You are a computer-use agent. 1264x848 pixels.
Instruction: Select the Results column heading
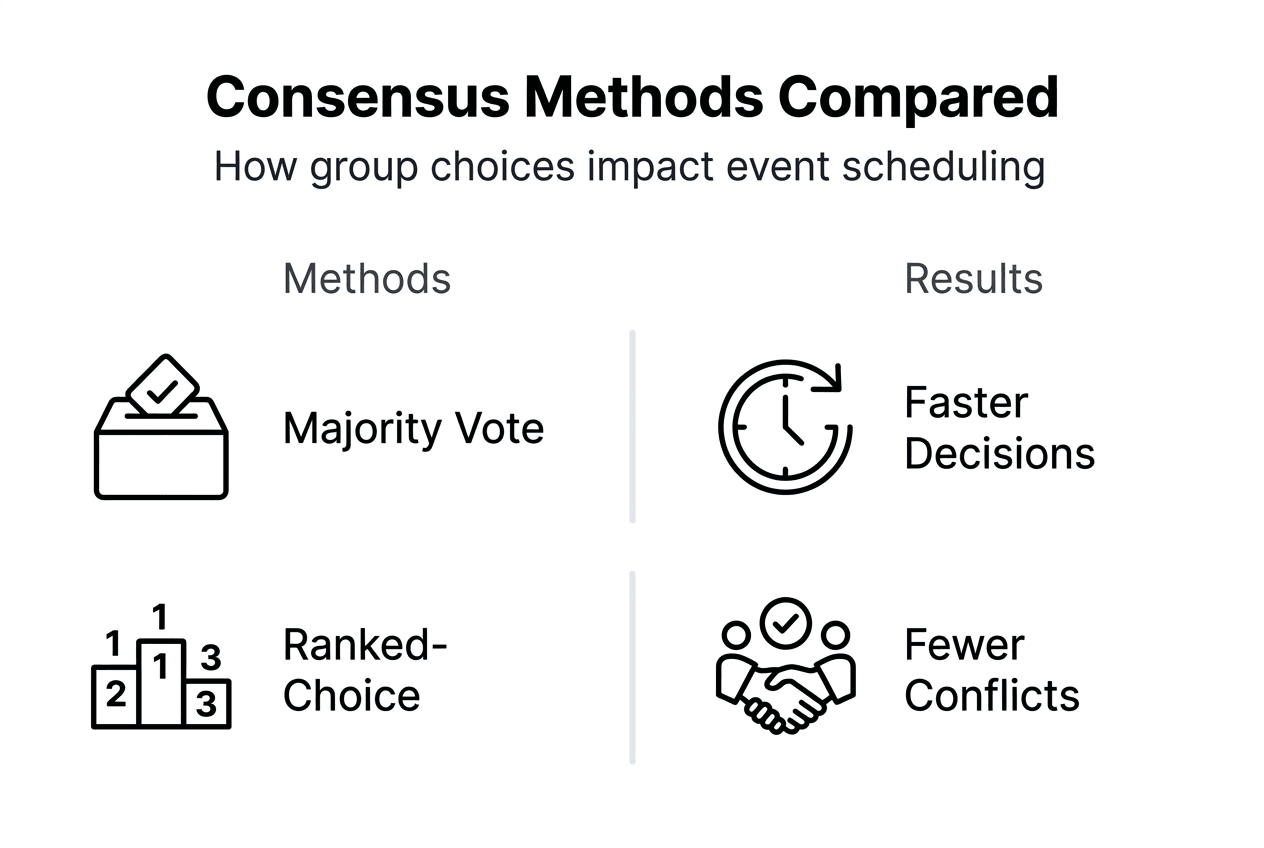tap(973, 278)
